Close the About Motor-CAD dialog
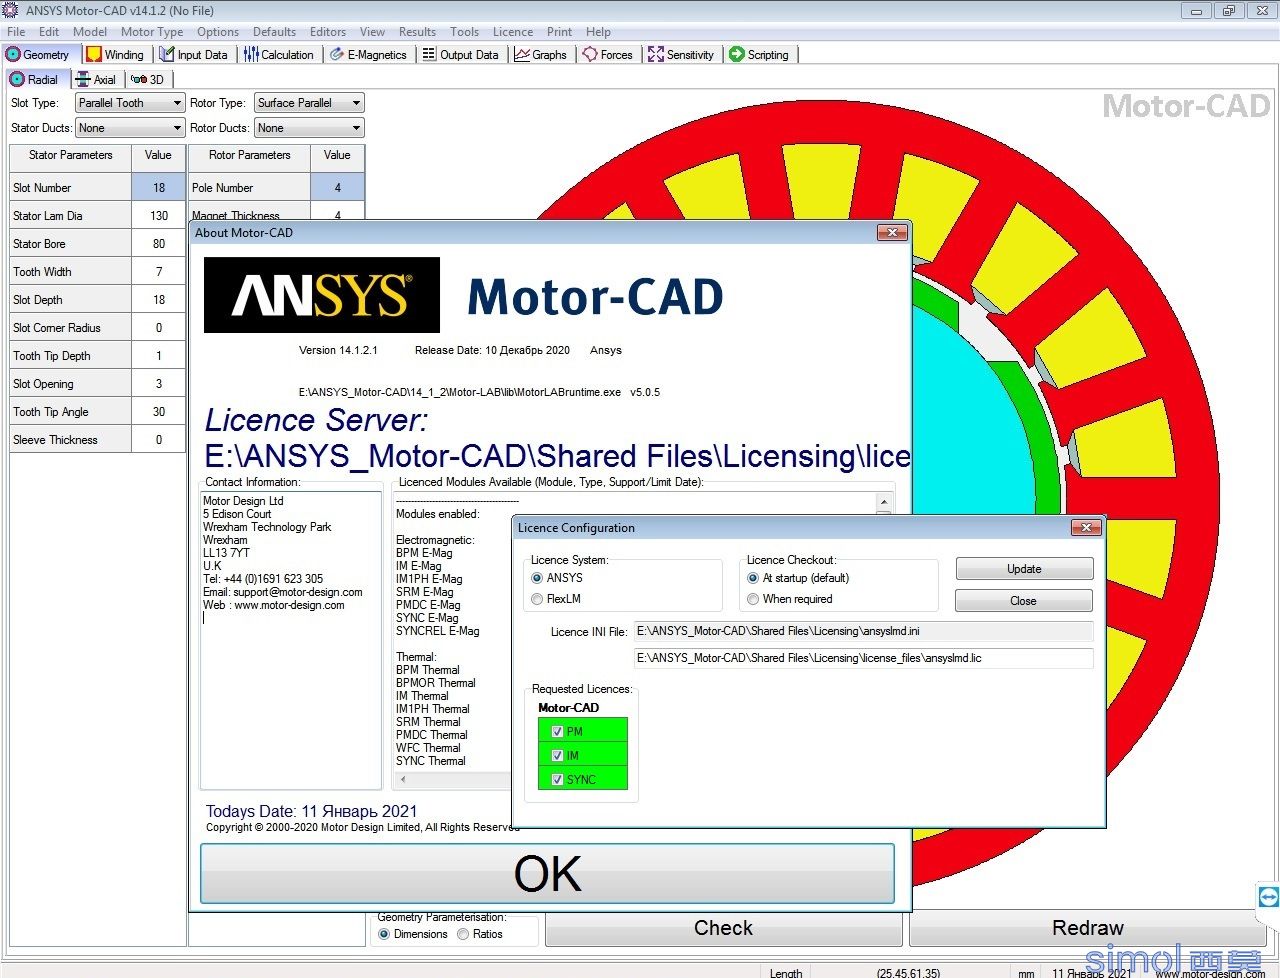The height and width of the screenshot is (978, 1280). tap(891, 232)
